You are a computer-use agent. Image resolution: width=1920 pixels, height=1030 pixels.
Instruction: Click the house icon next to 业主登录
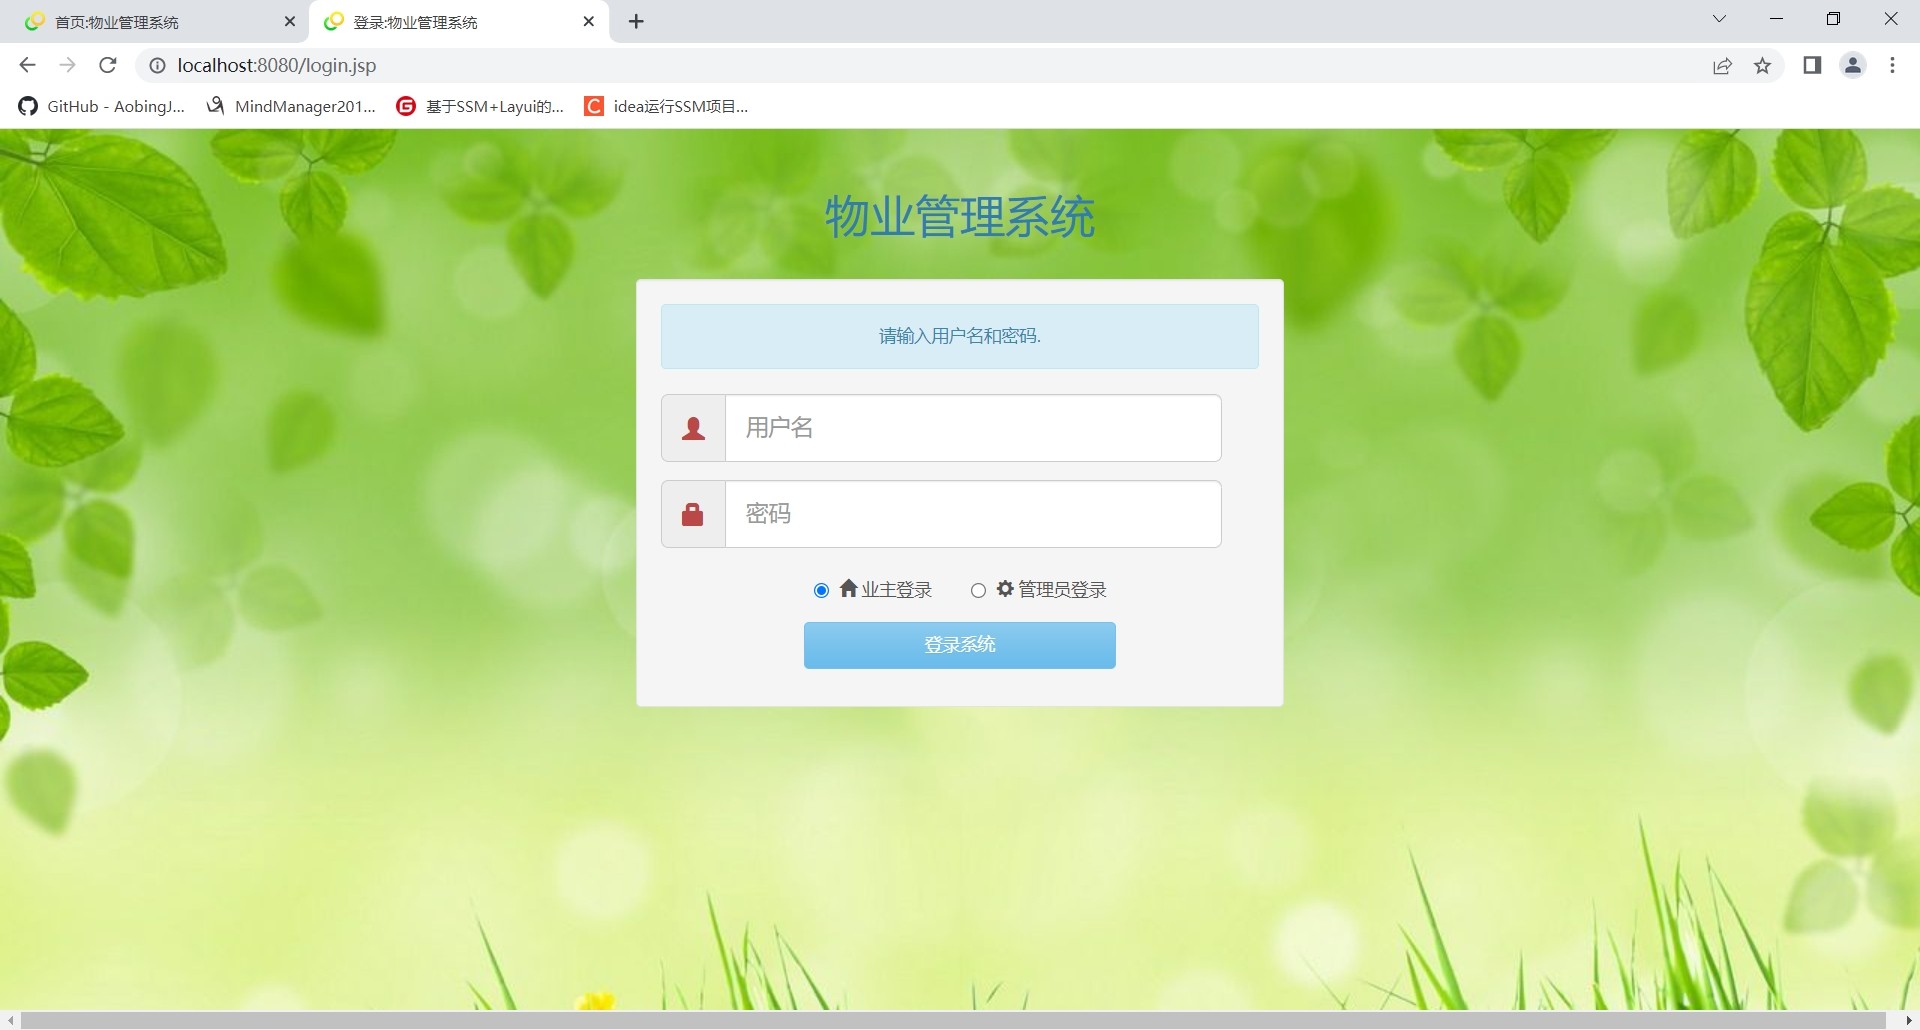[x=847, y=588]
